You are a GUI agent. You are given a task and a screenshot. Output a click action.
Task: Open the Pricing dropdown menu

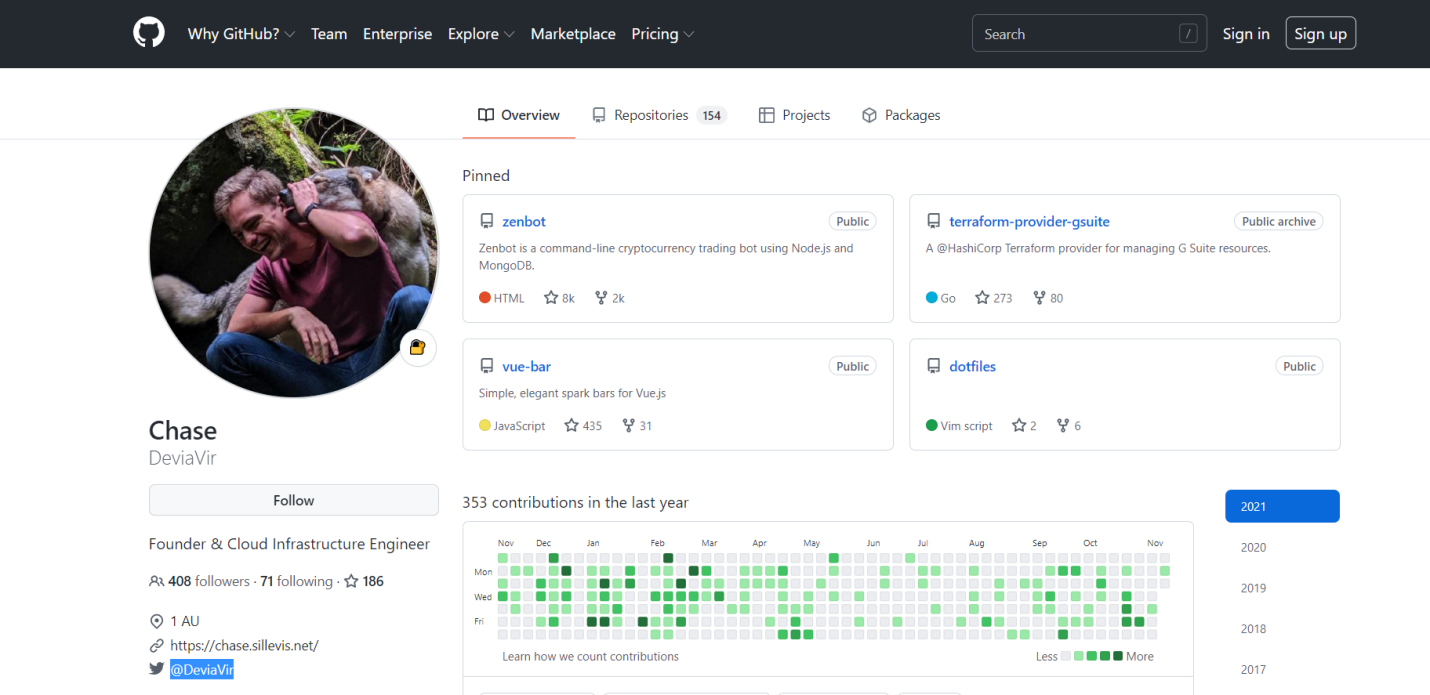(x=662, y=34)
